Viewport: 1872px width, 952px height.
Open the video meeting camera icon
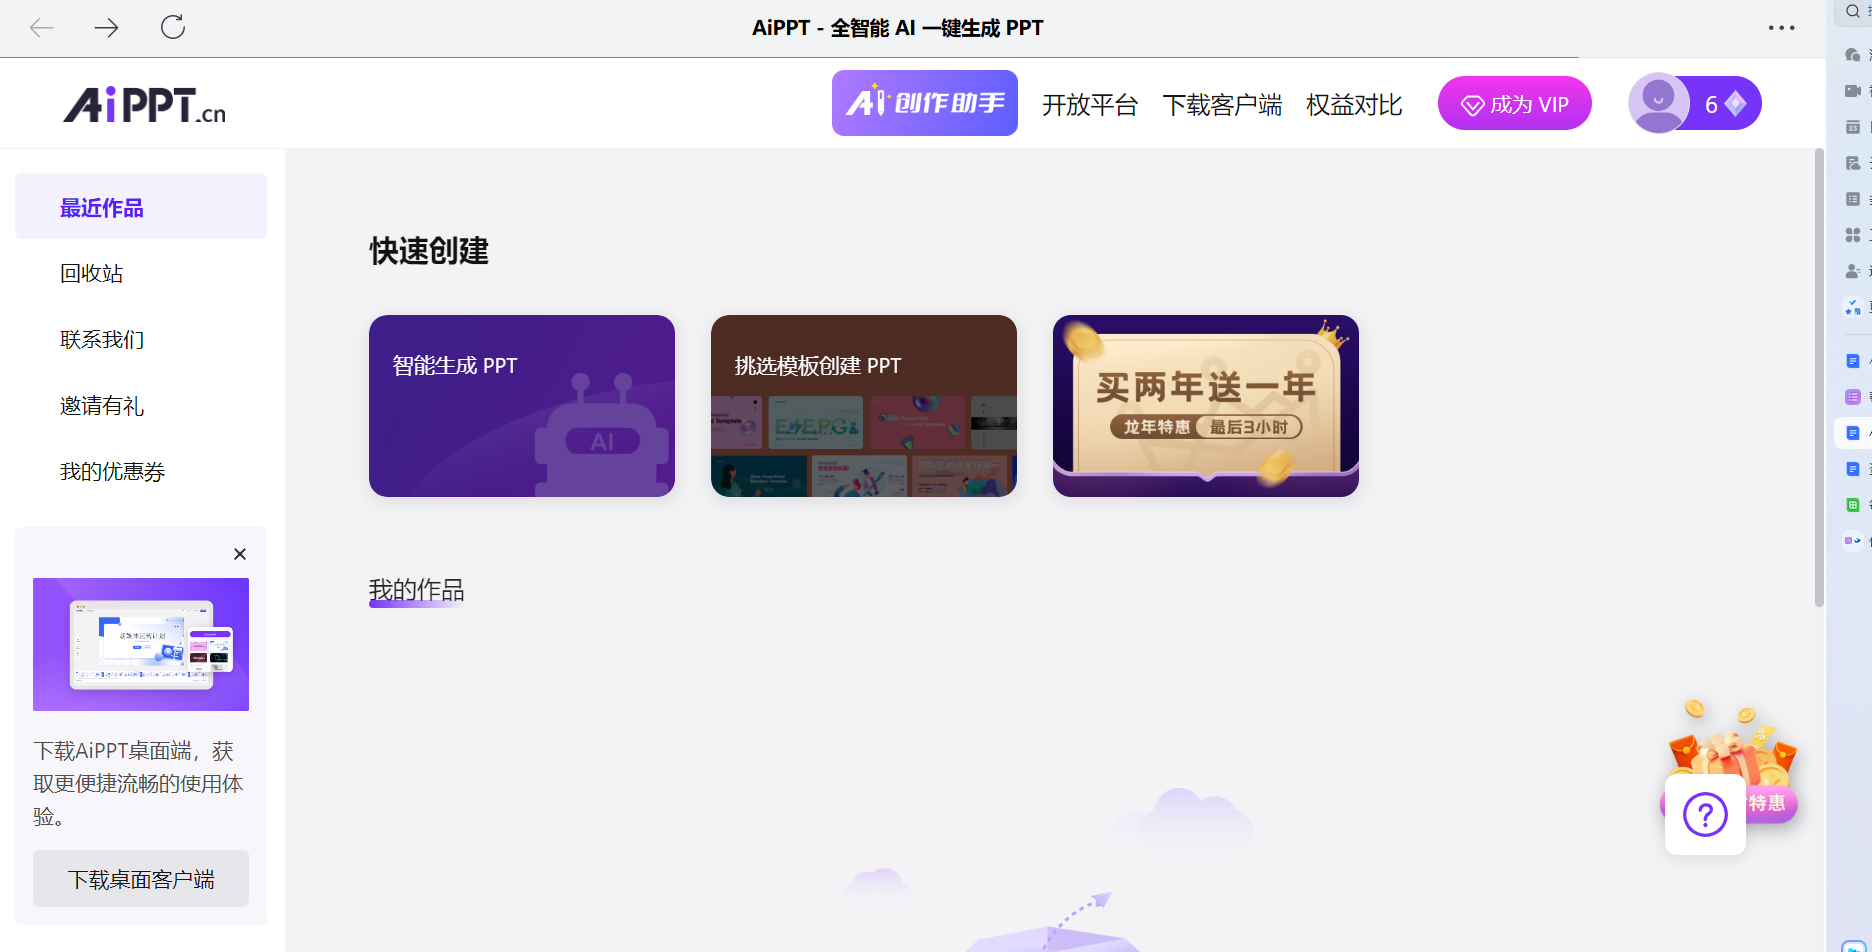(x=1852, y=91)
